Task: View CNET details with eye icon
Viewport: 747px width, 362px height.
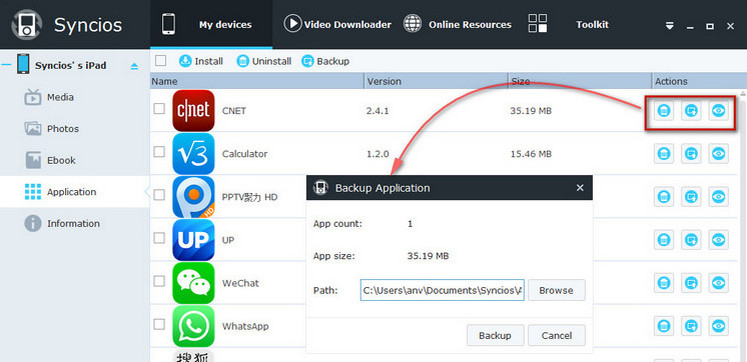Action: point(718,111)
